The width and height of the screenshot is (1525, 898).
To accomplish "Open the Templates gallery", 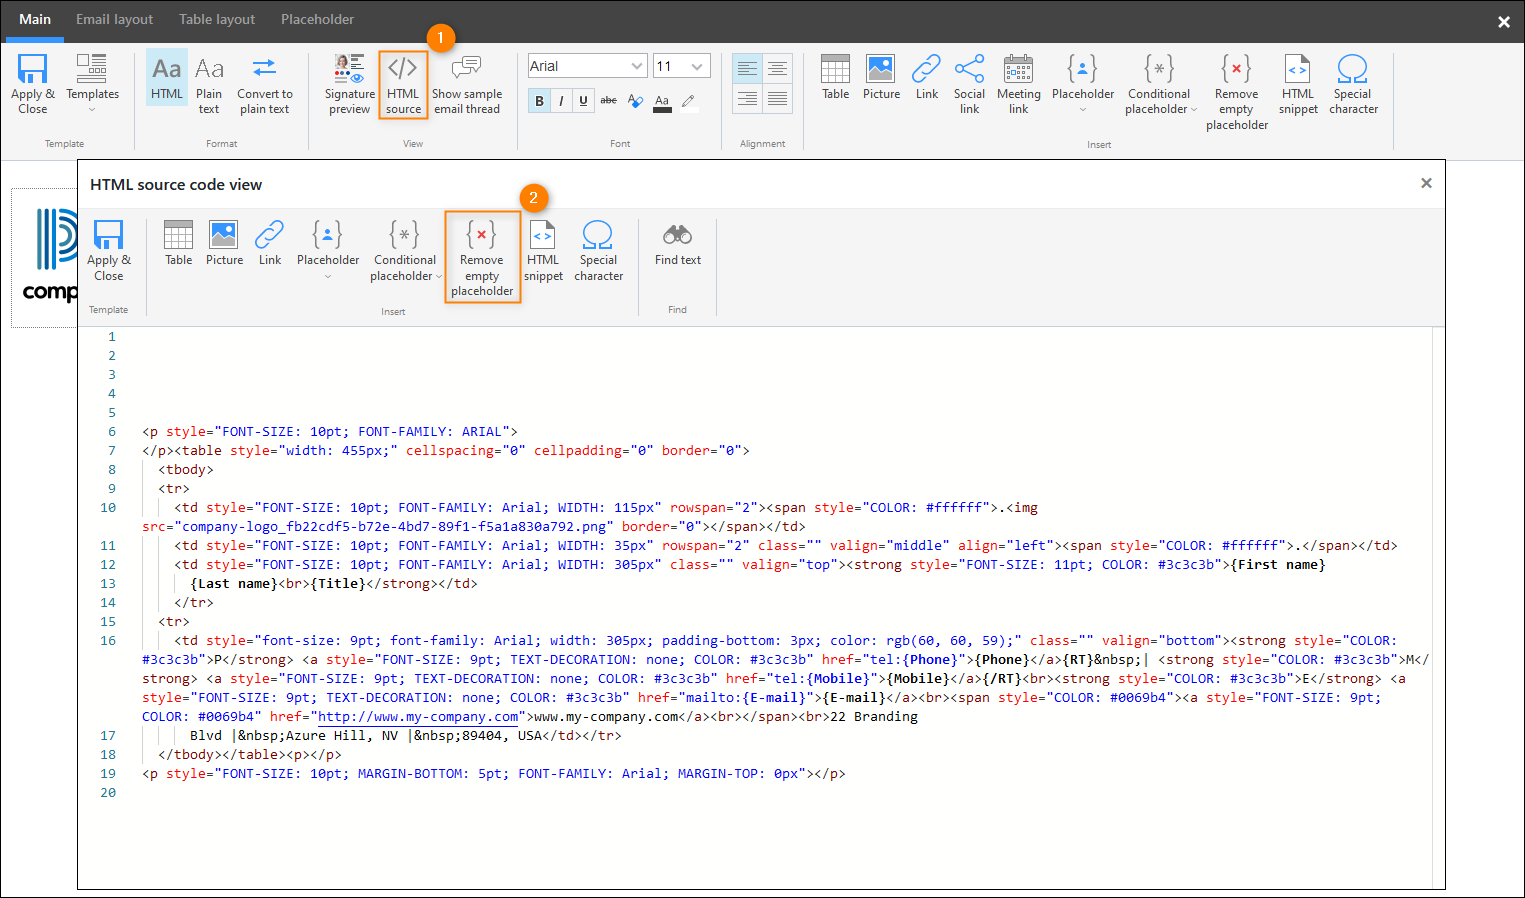I will (92, 85).
